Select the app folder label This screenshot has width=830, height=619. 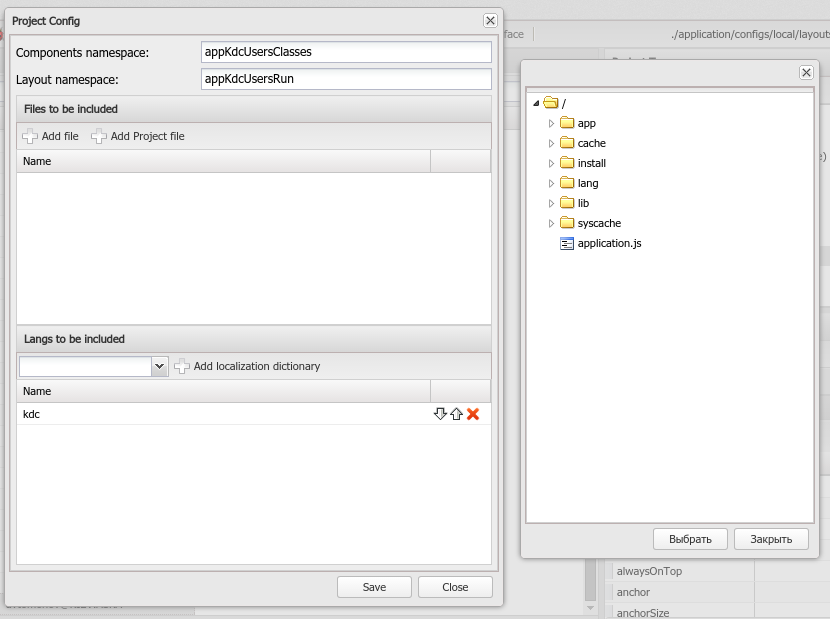click(587, 123)
